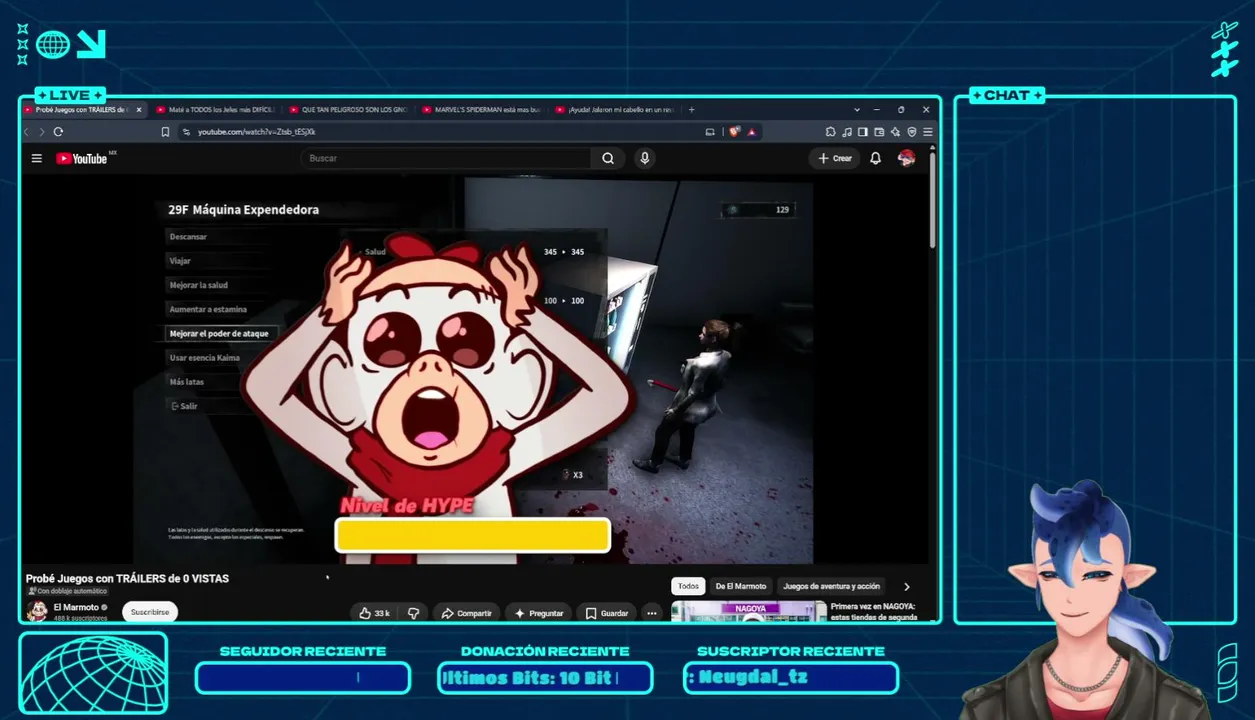Click the page vertical scrollbar
The width and height of the screenshot is (1255, 720).
pos(932,200)
